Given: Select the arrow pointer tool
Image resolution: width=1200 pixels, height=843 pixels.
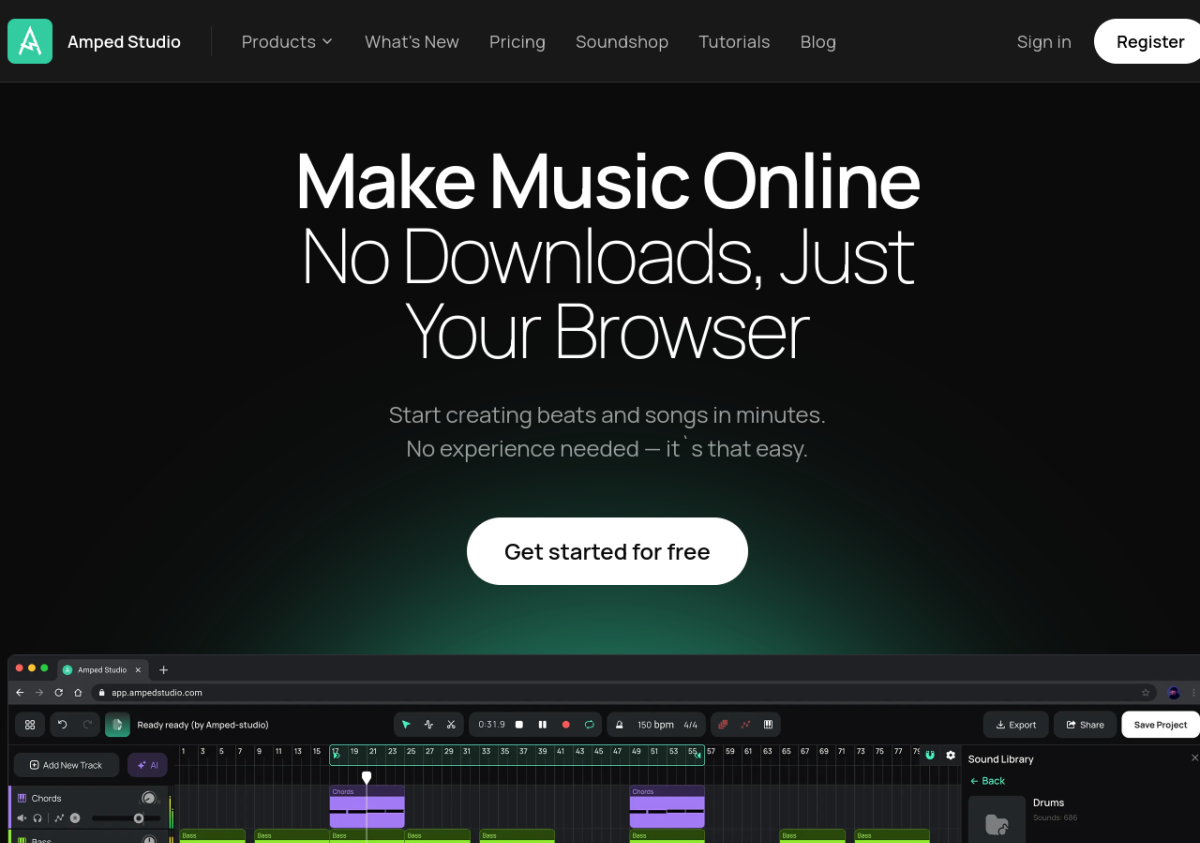Looking at the screenshot, I should 406,725.
